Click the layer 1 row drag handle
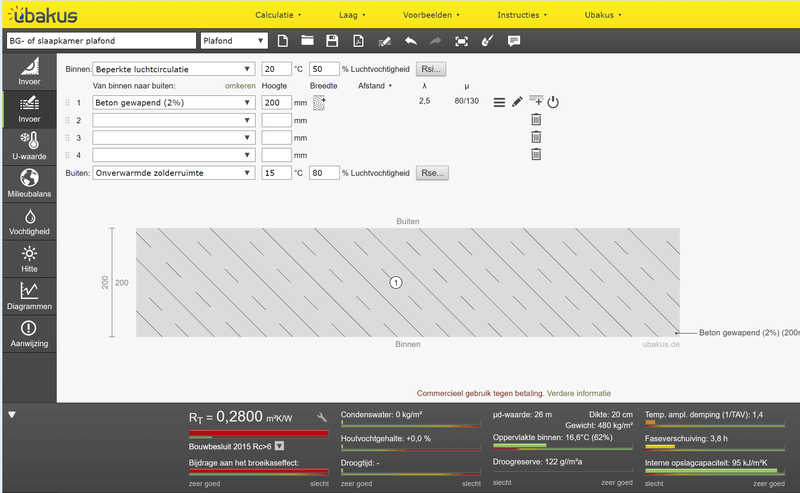800x493 pixels. click(67, 103)
